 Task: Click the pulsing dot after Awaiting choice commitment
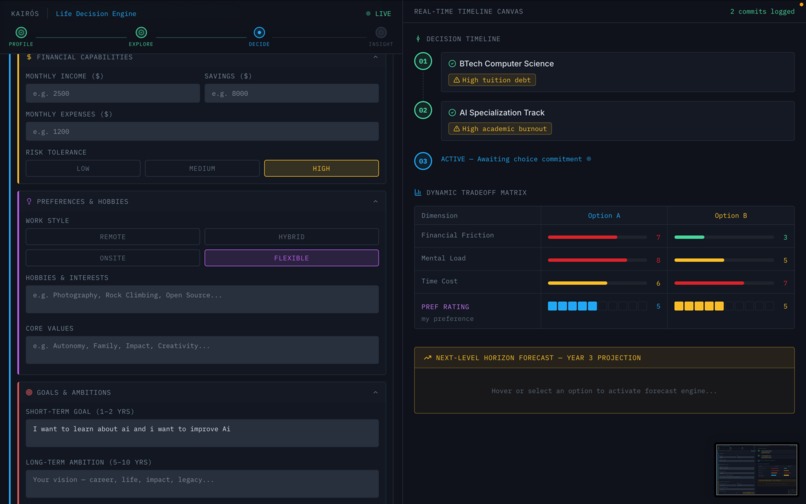point(589,159)
